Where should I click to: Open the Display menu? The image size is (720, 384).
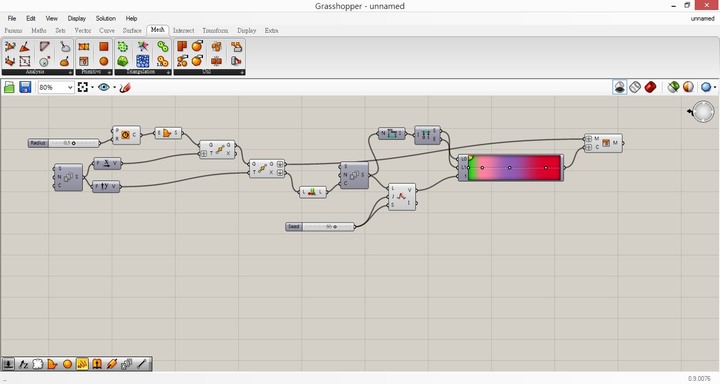(x=77, y=18)
